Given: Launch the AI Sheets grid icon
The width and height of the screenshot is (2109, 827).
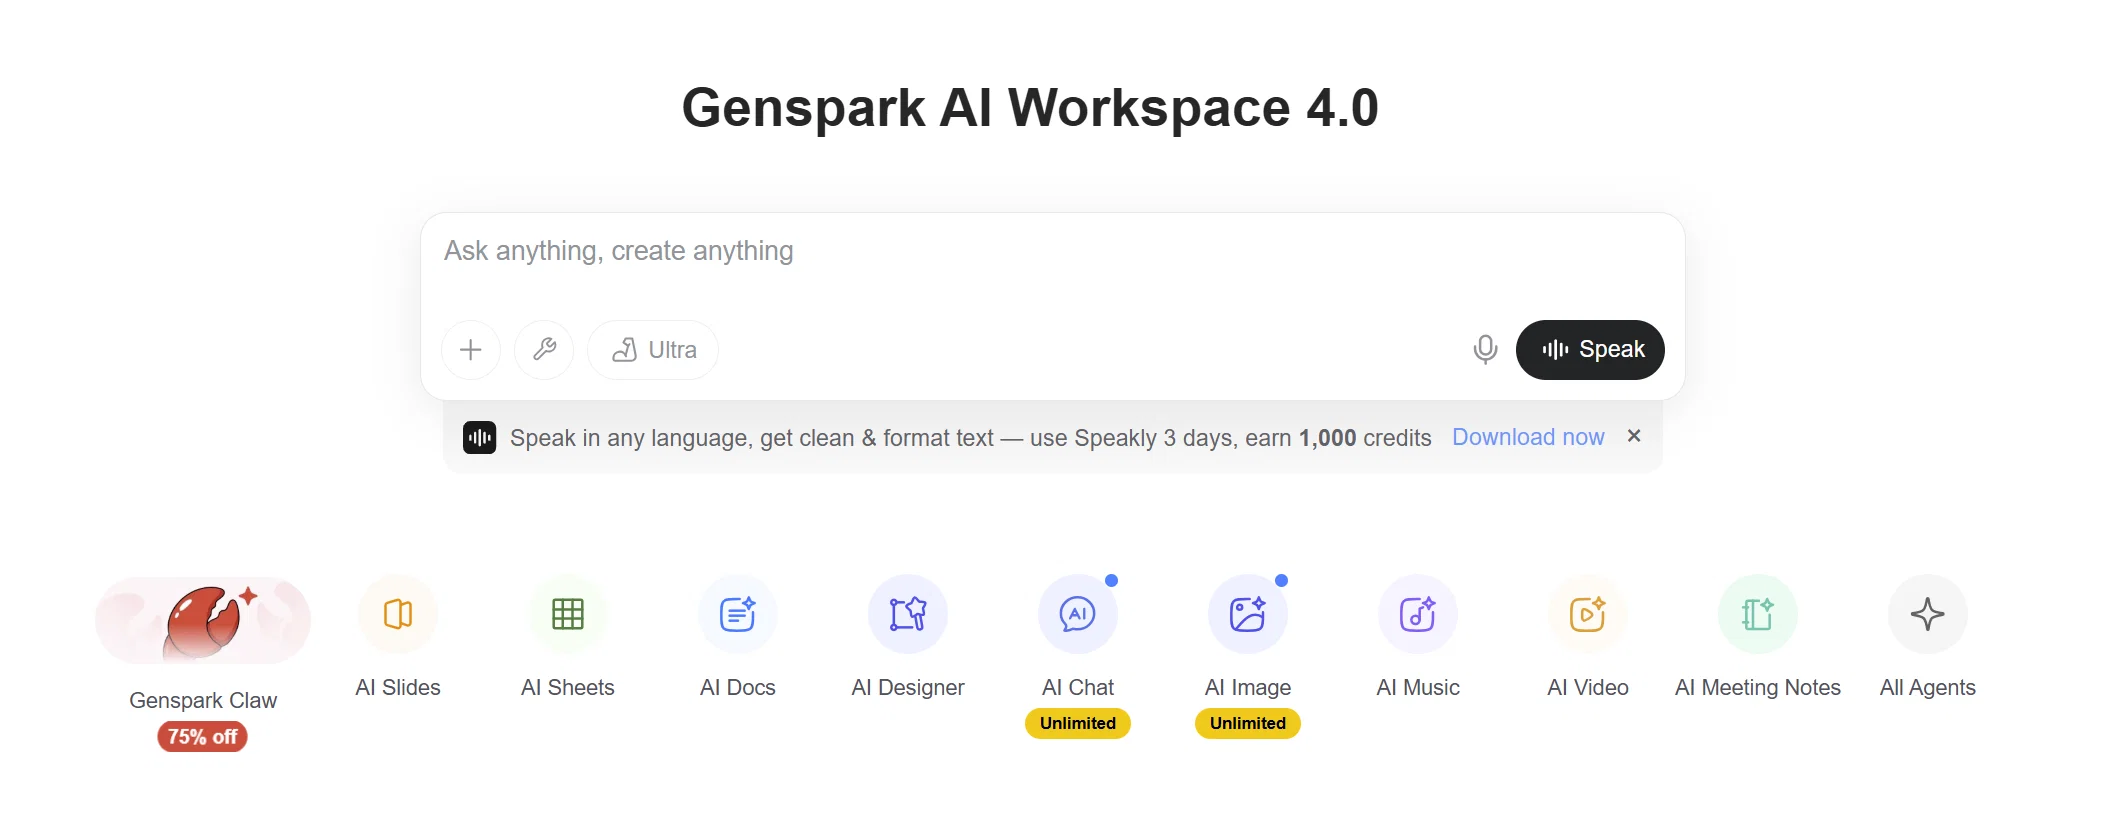Looking at the screenshot, I should 568,614.
